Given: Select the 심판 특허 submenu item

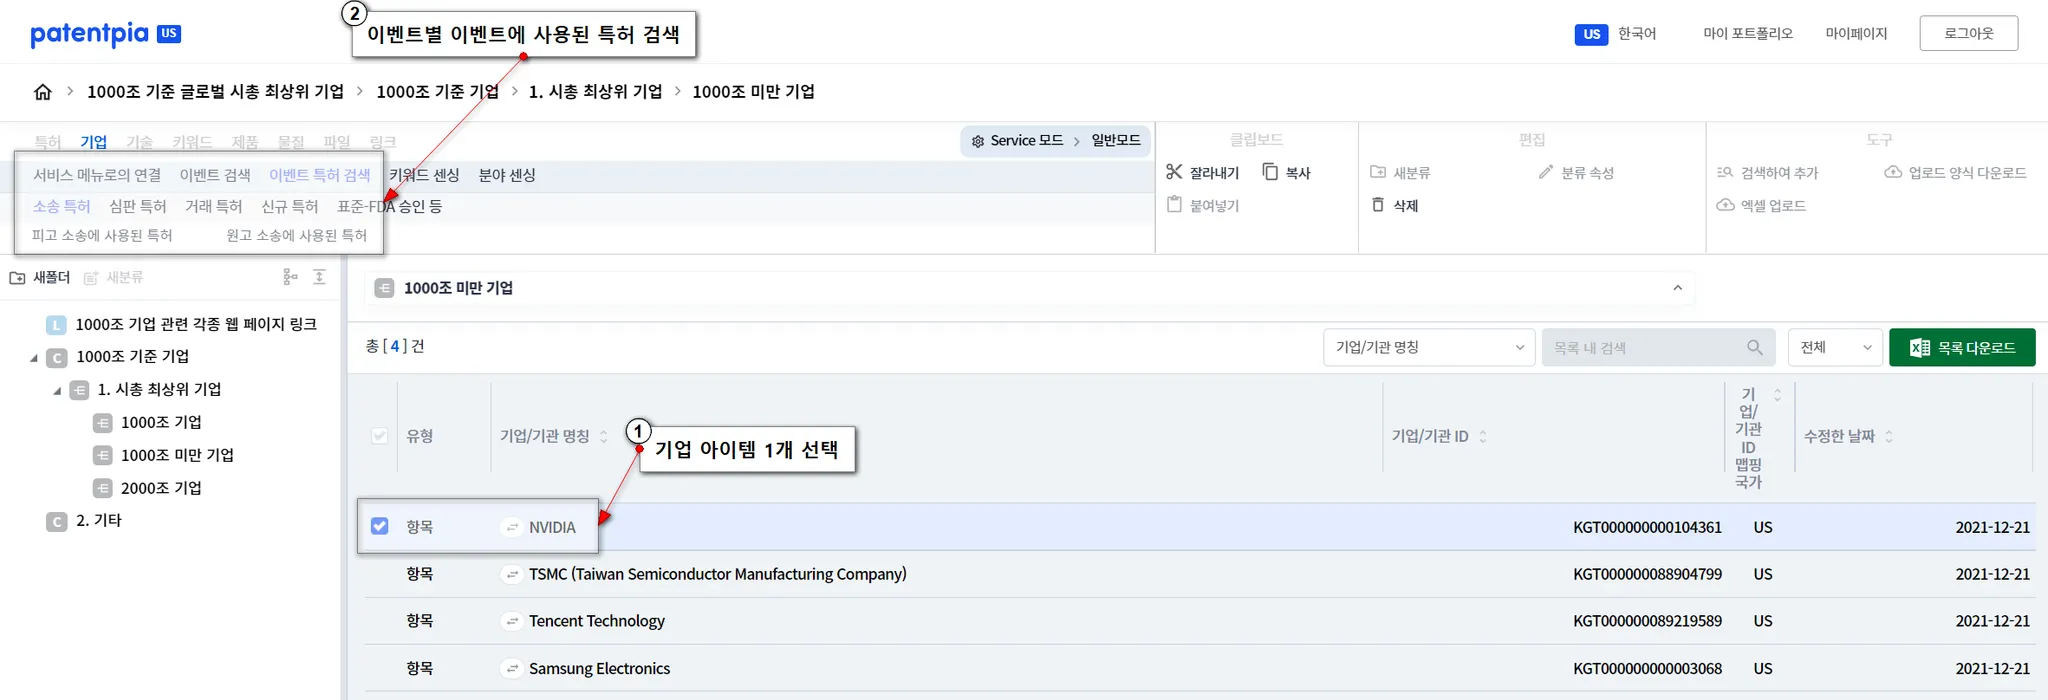Looking at the screenshot, I should pos(138,206).
